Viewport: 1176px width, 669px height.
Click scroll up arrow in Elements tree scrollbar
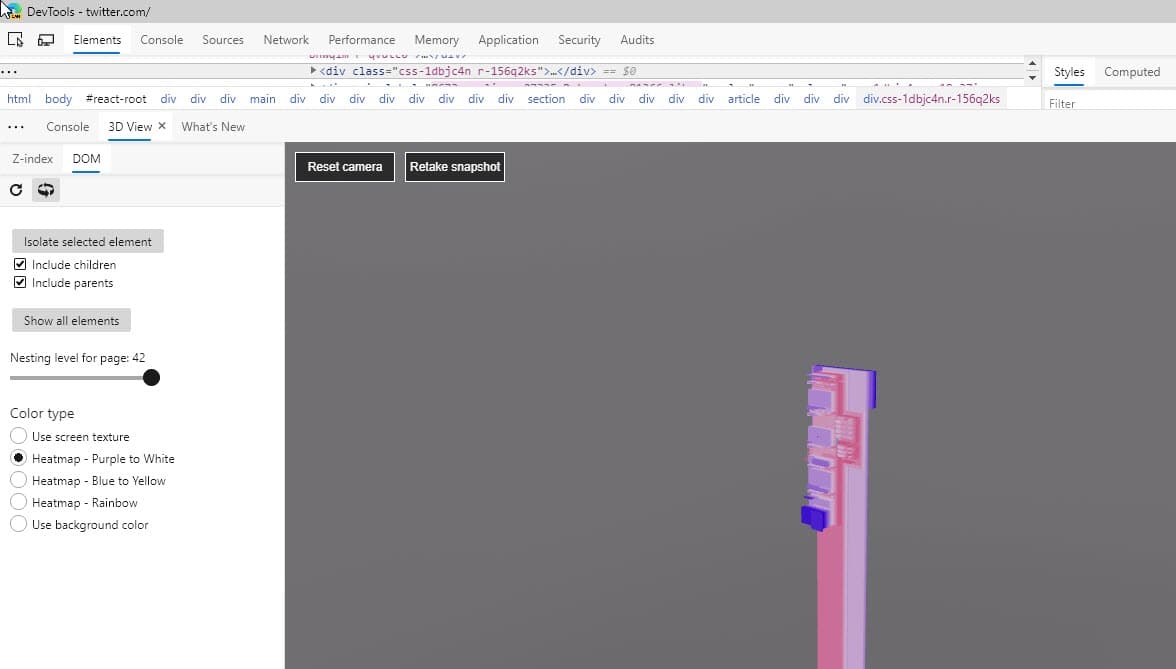point(1032,64)
